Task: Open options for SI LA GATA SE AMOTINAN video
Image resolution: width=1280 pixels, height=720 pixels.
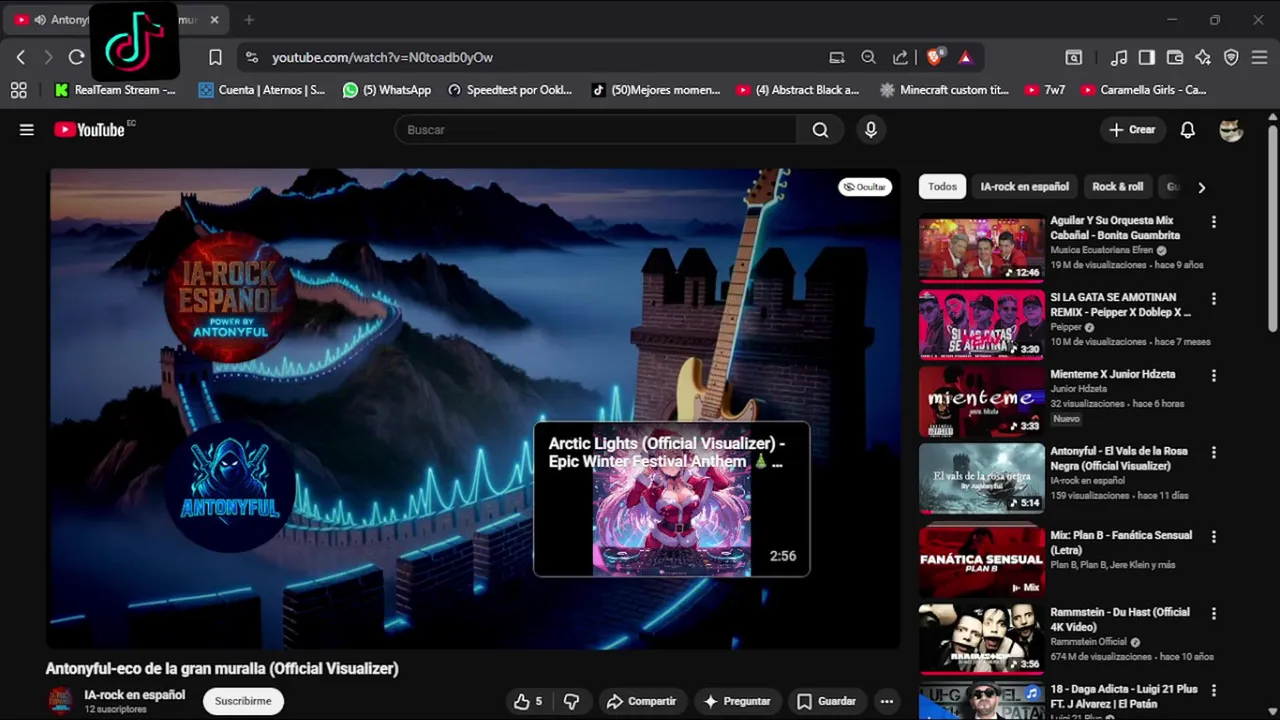Action: [x=1214, y=299]
